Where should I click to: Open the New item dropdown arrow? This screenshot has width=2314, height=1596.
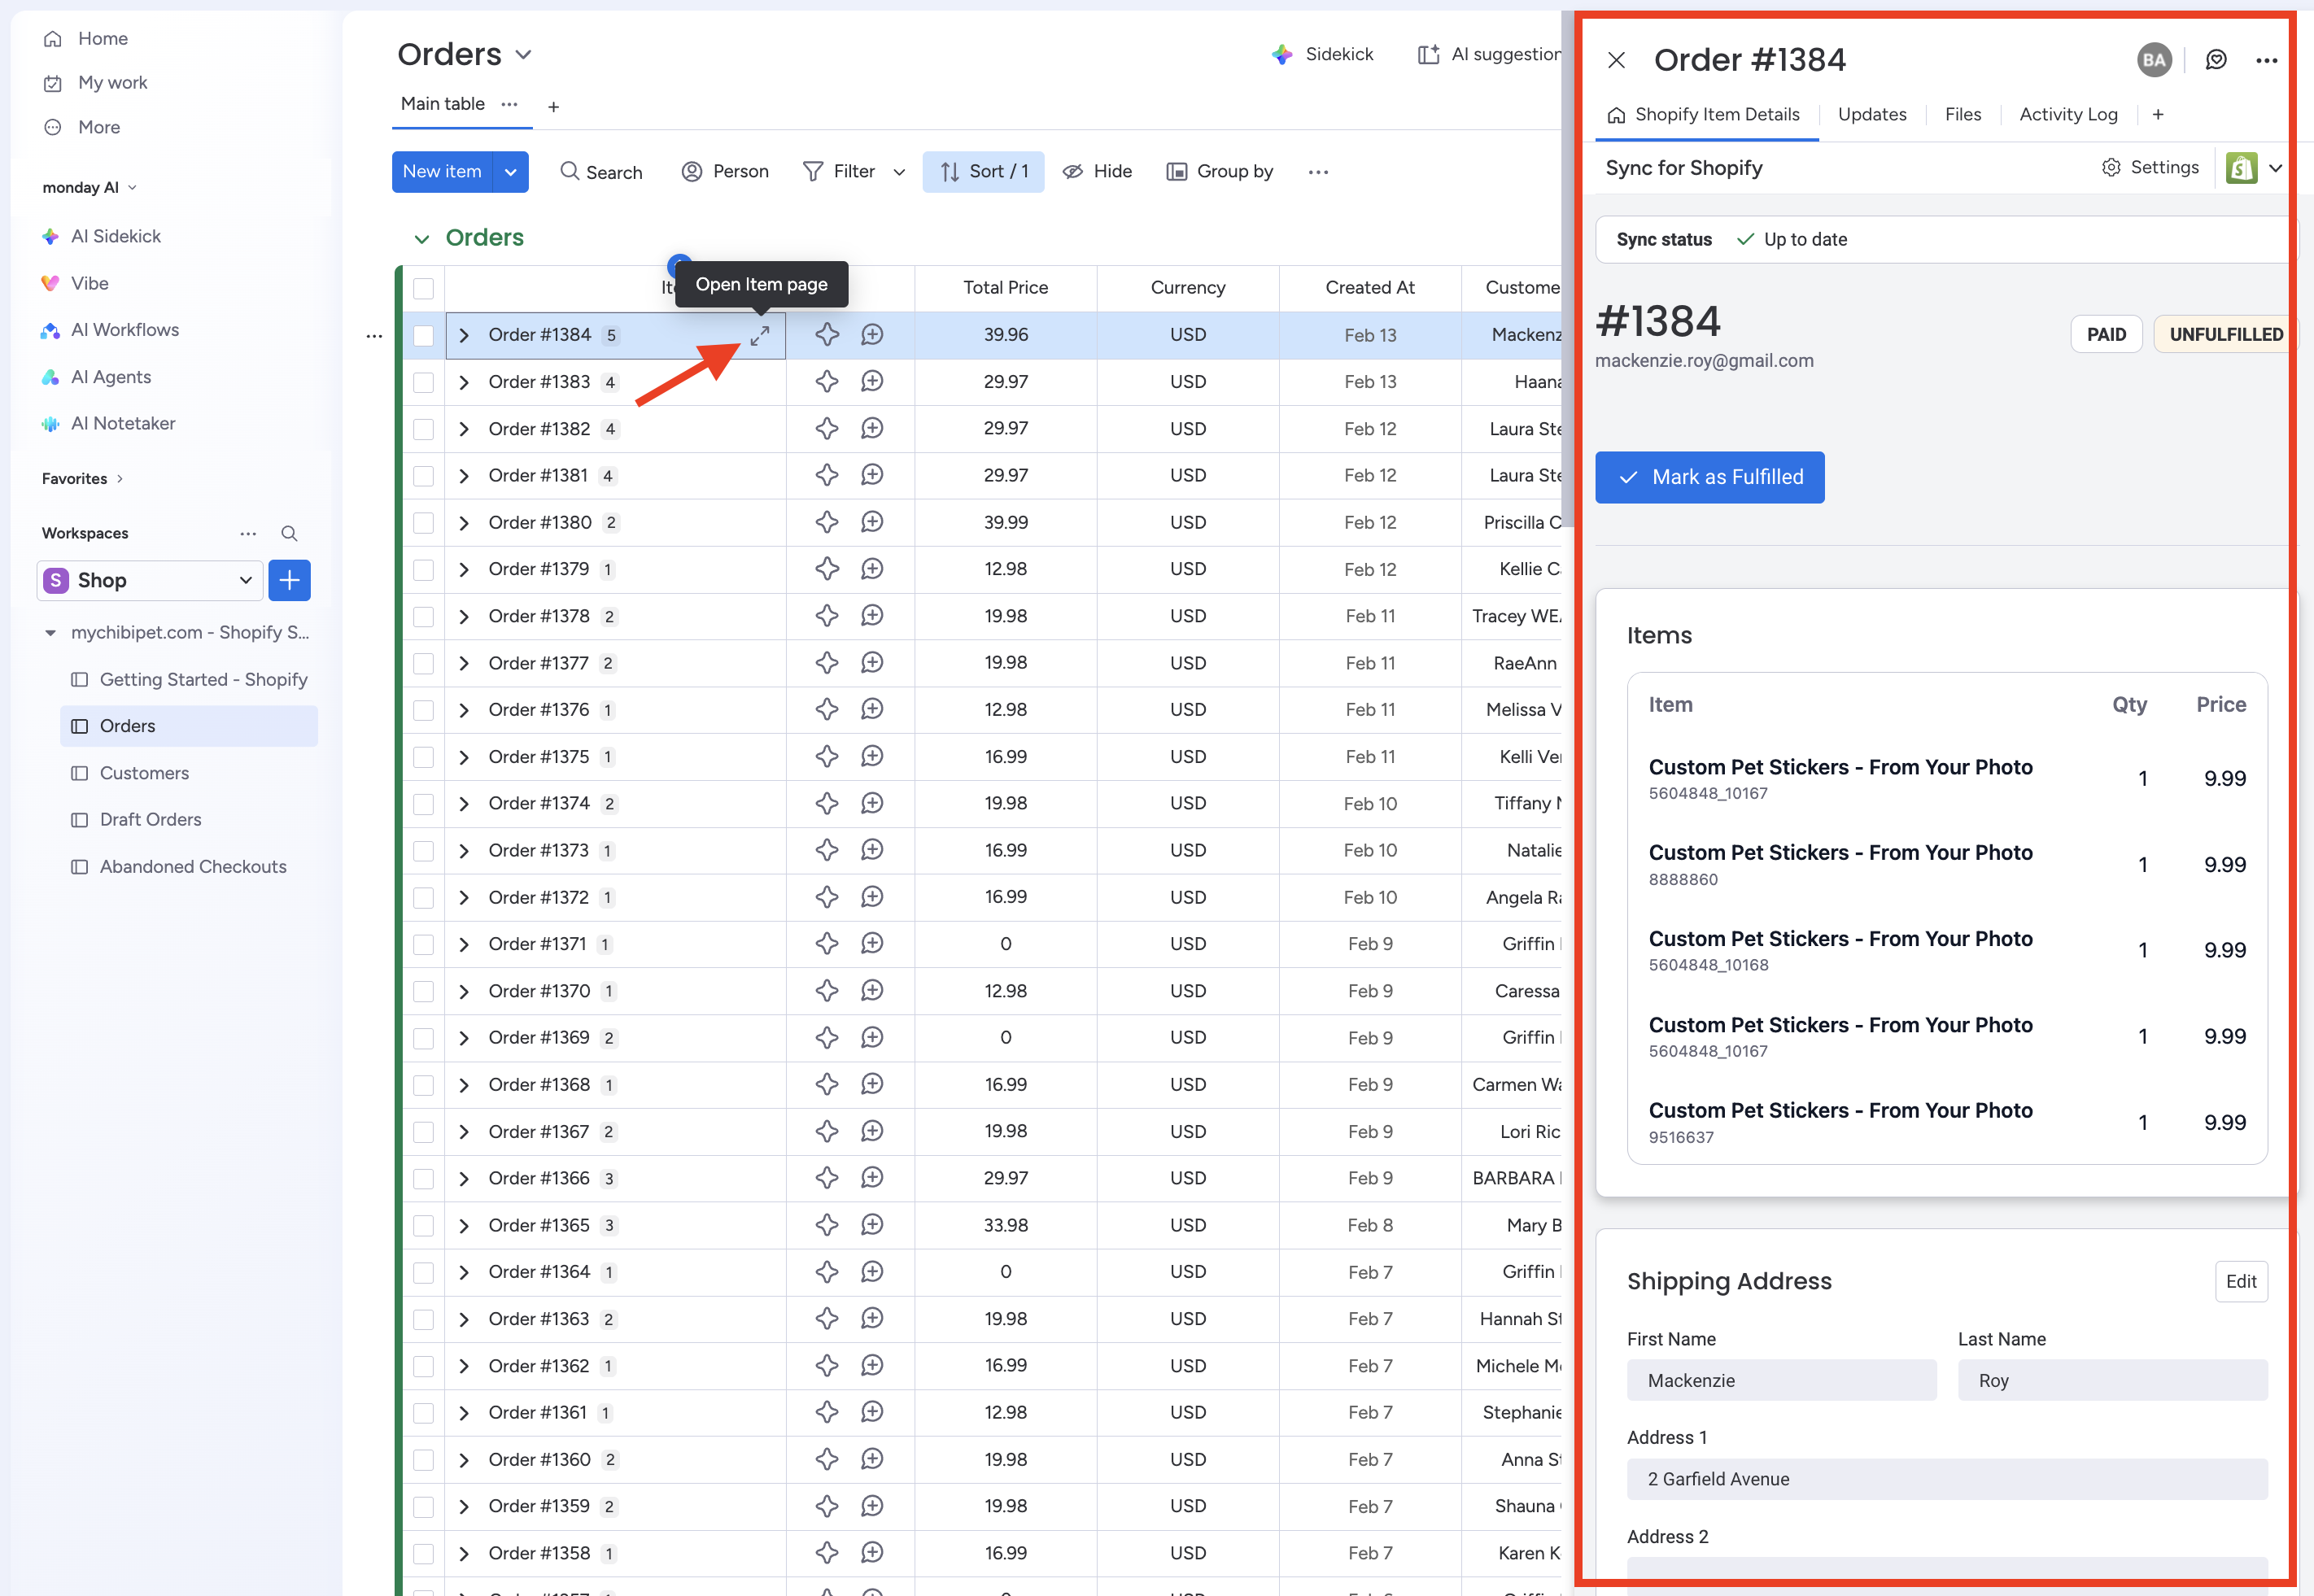511,172
